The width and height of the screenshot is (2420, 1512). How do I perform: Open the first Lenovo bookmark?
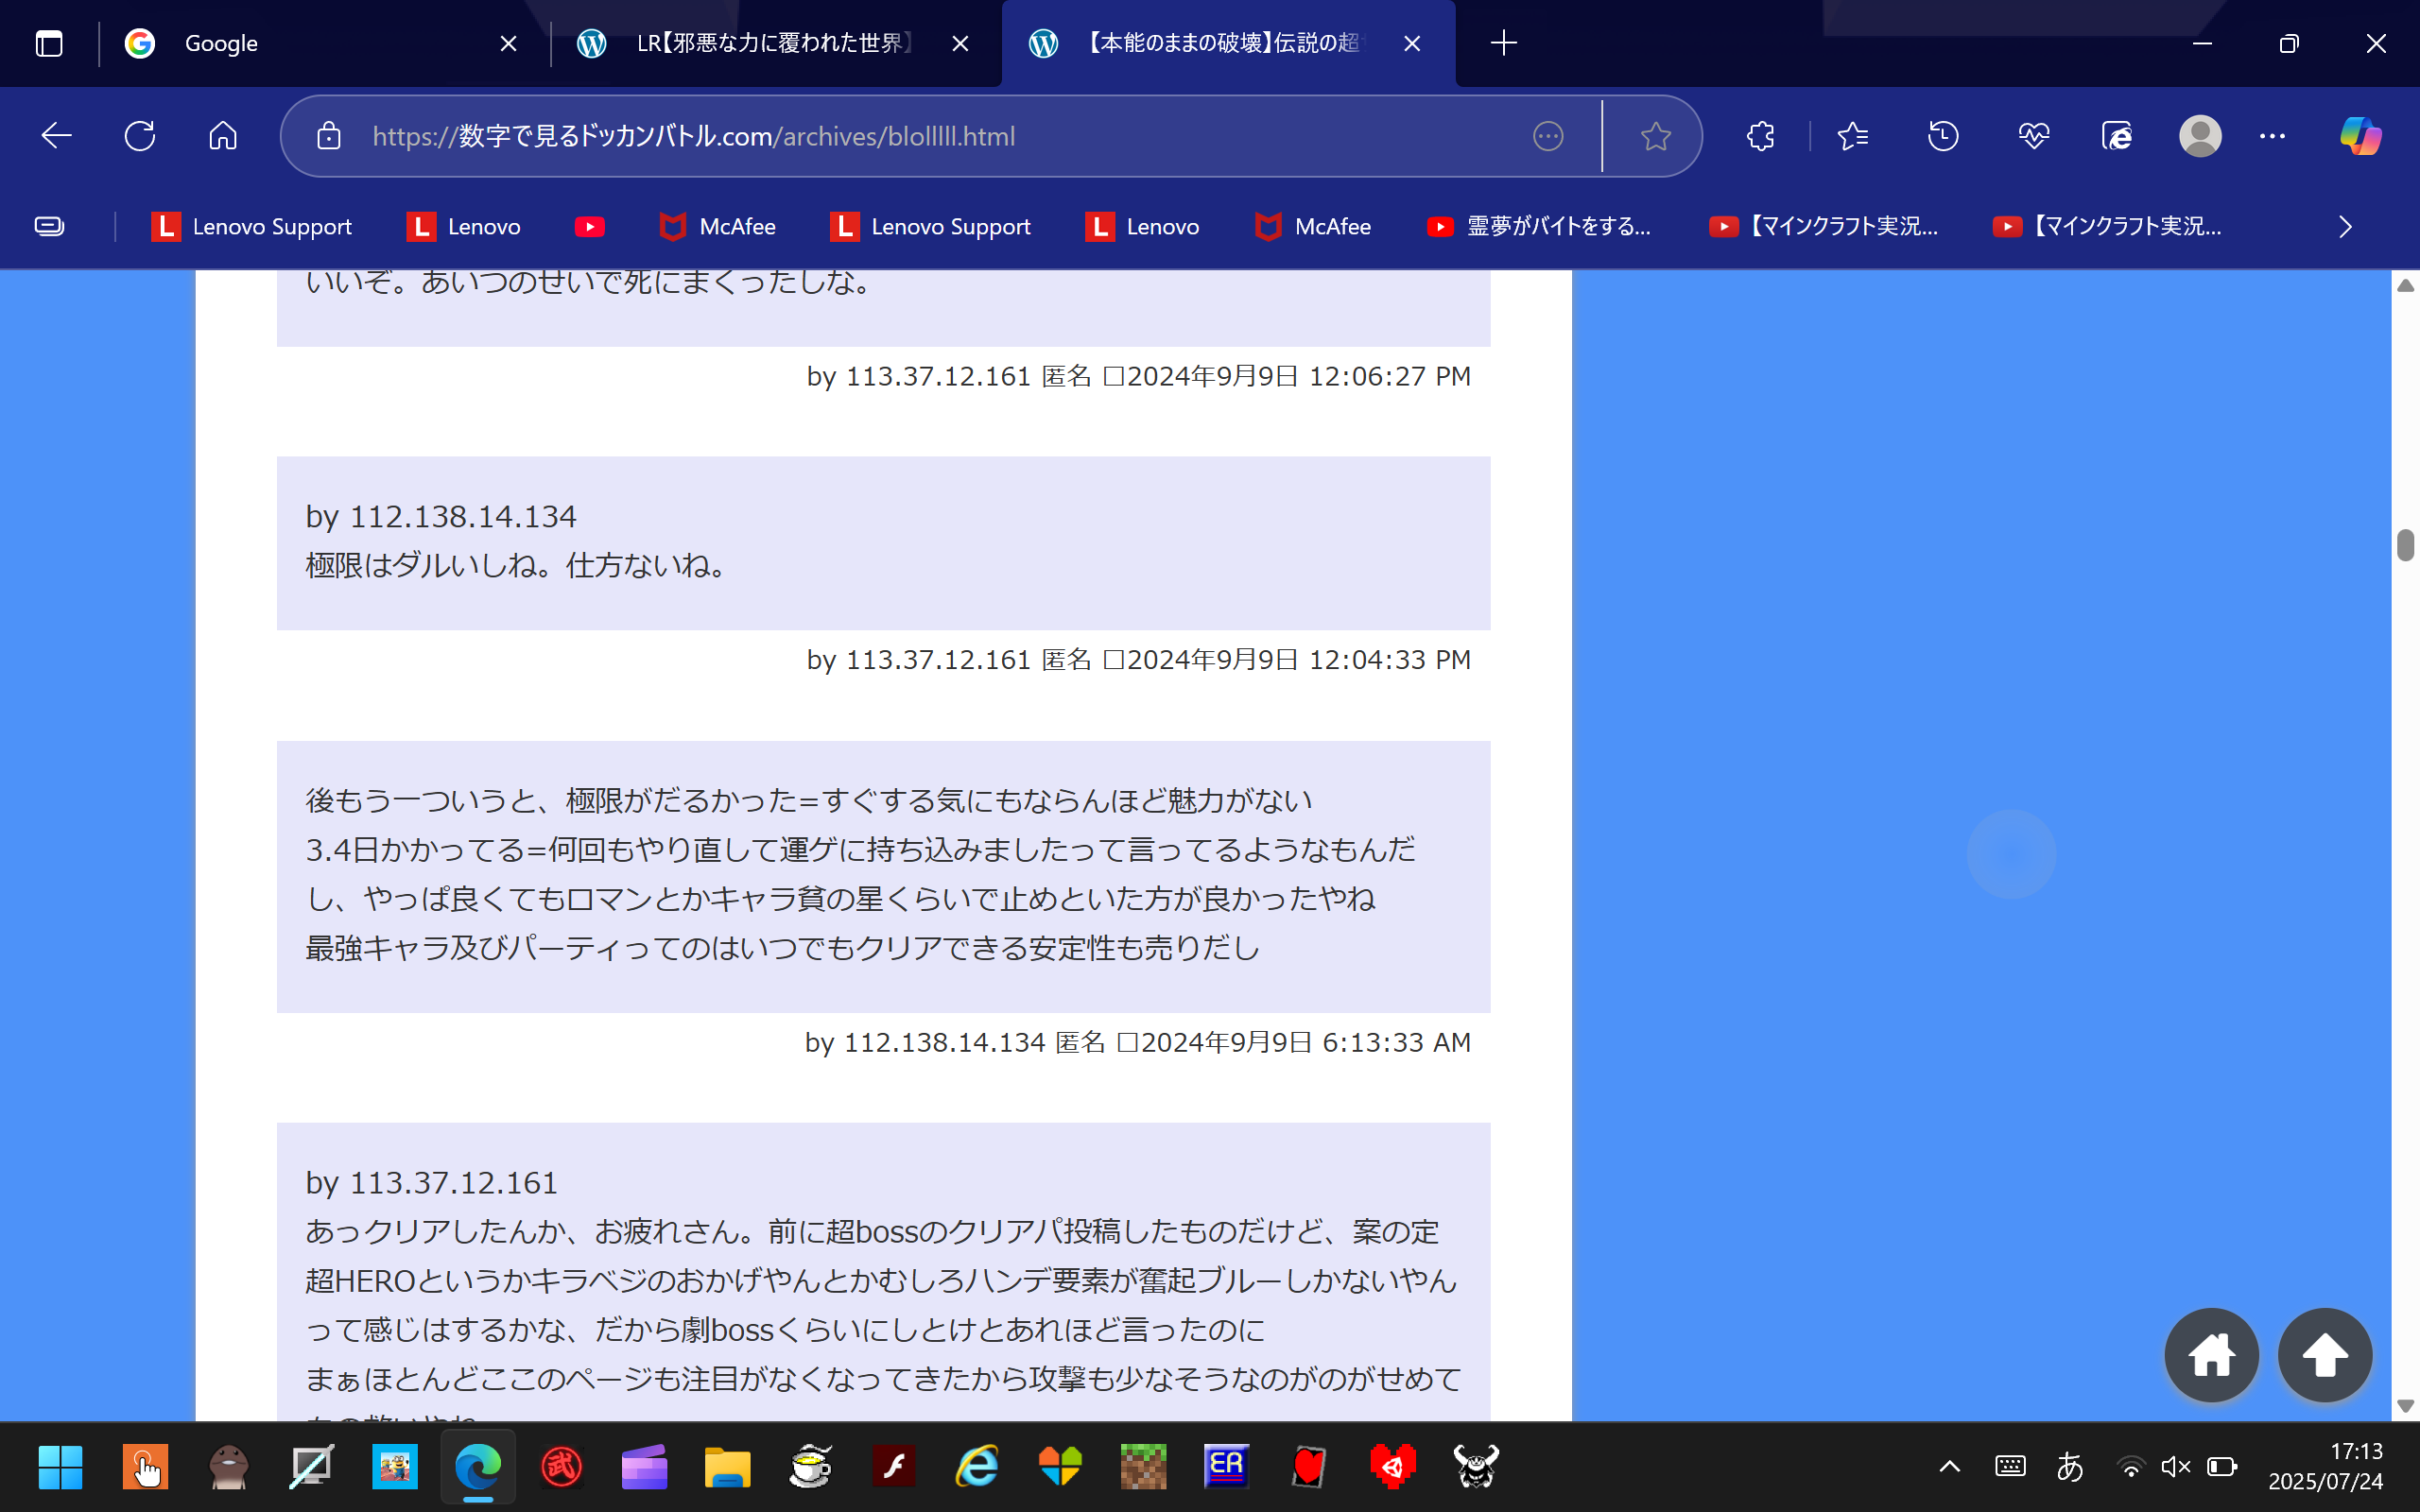click(463, 227)
